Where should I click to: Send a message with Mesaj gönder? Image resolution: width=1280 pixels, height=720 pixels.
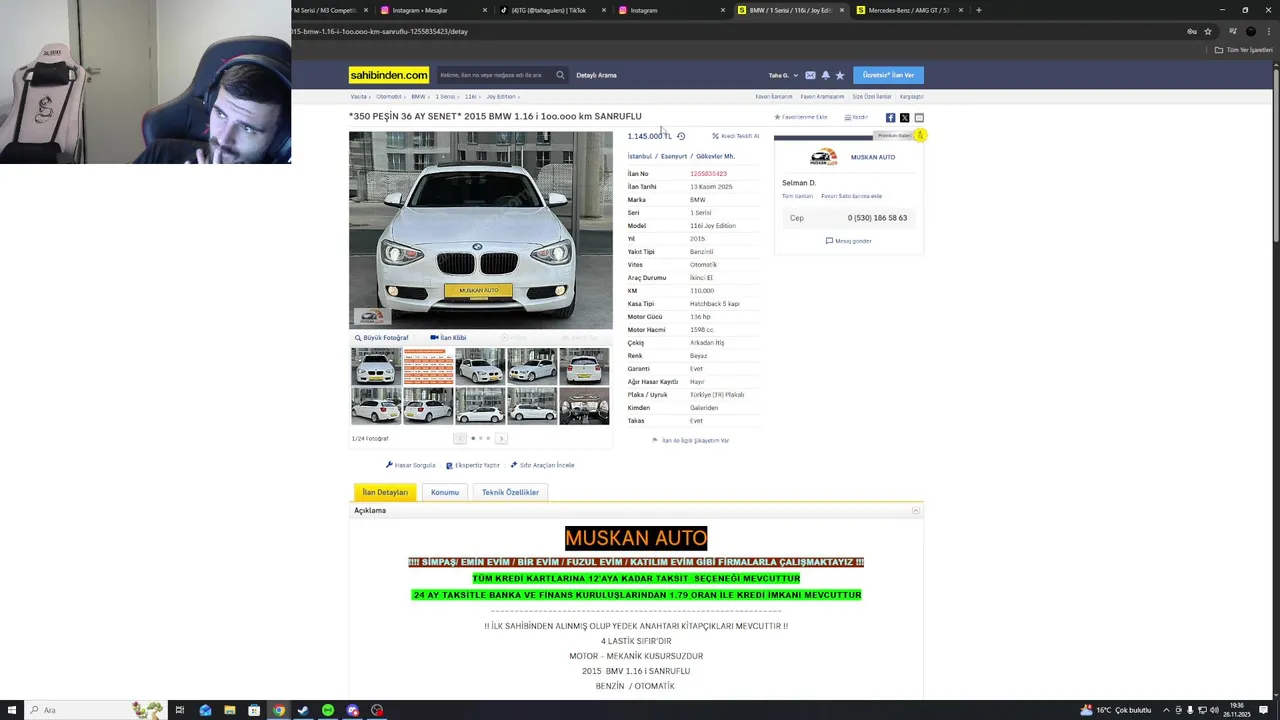849,241
